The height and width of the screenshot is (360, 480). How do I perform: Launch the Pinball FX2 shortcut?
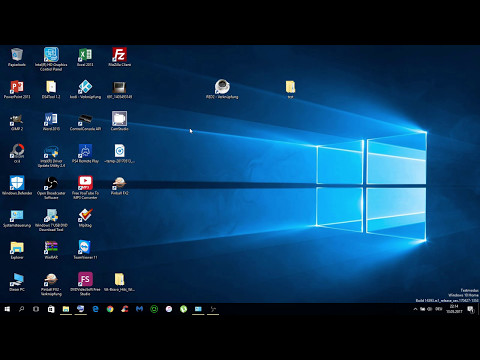click(119, 185)
